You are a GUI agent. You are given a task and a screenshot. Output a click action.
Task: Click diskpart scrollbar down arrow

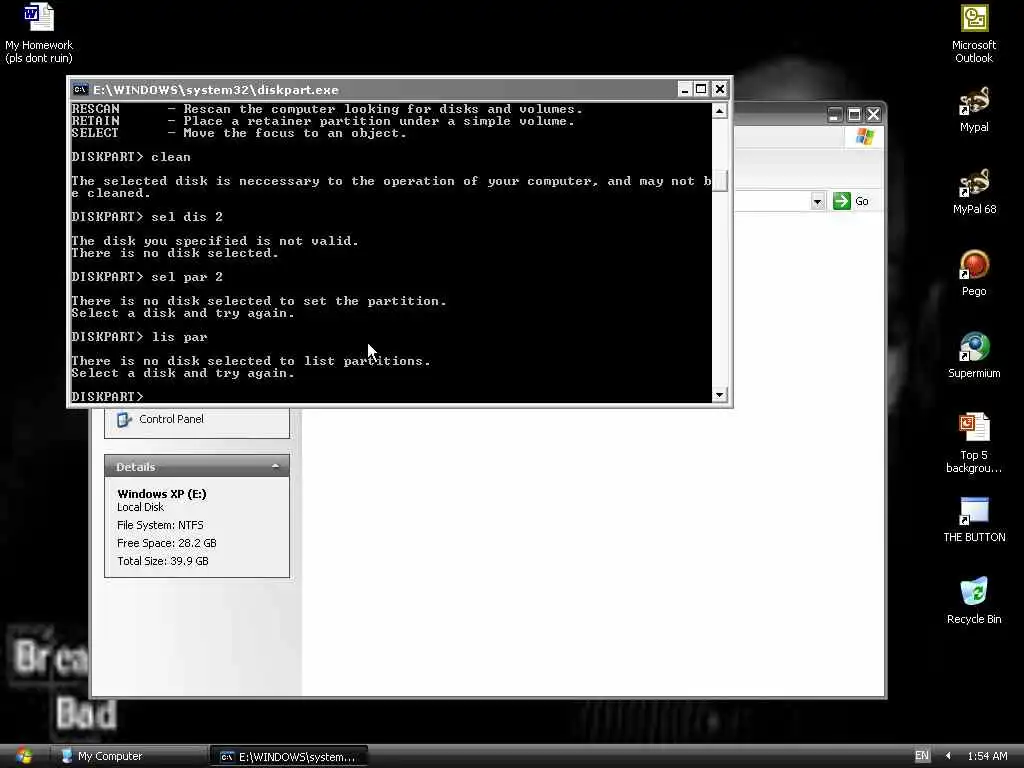coord(719,394)
